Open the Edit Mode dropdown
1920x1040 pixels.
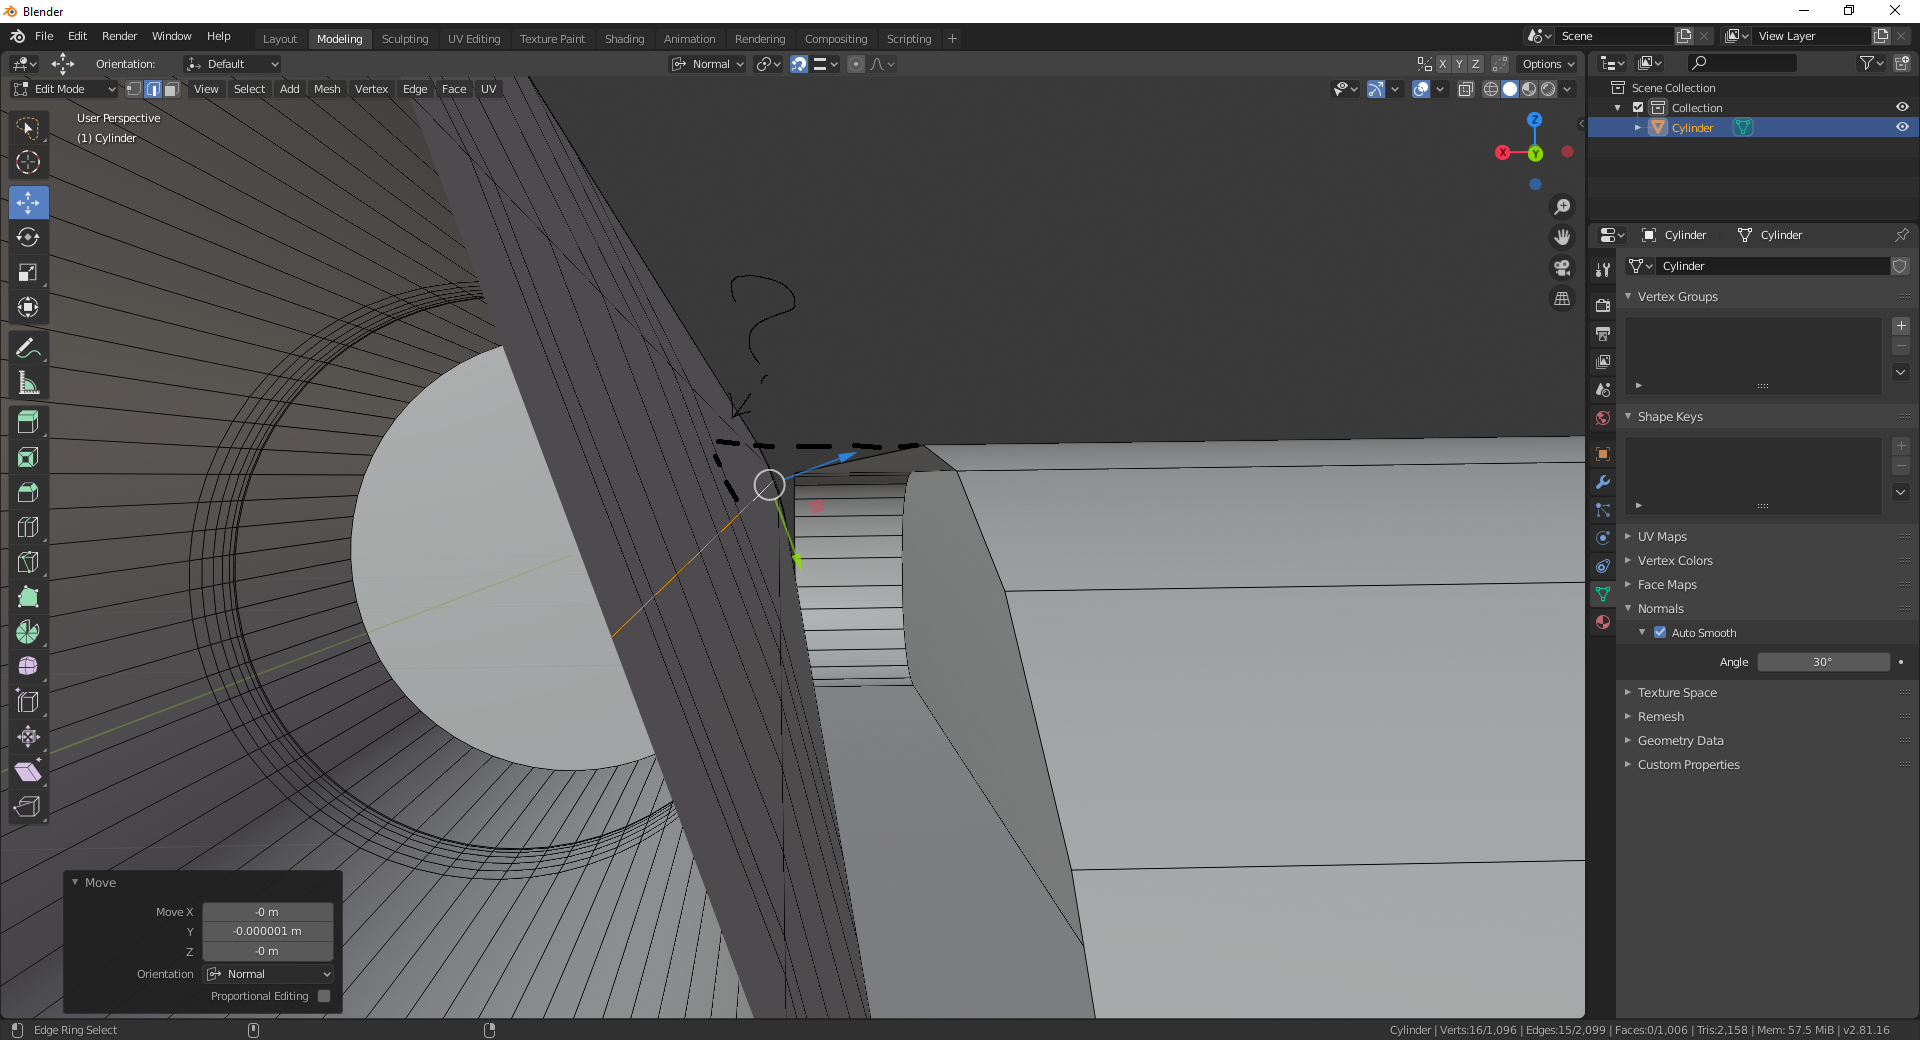[x=65, y=89]
